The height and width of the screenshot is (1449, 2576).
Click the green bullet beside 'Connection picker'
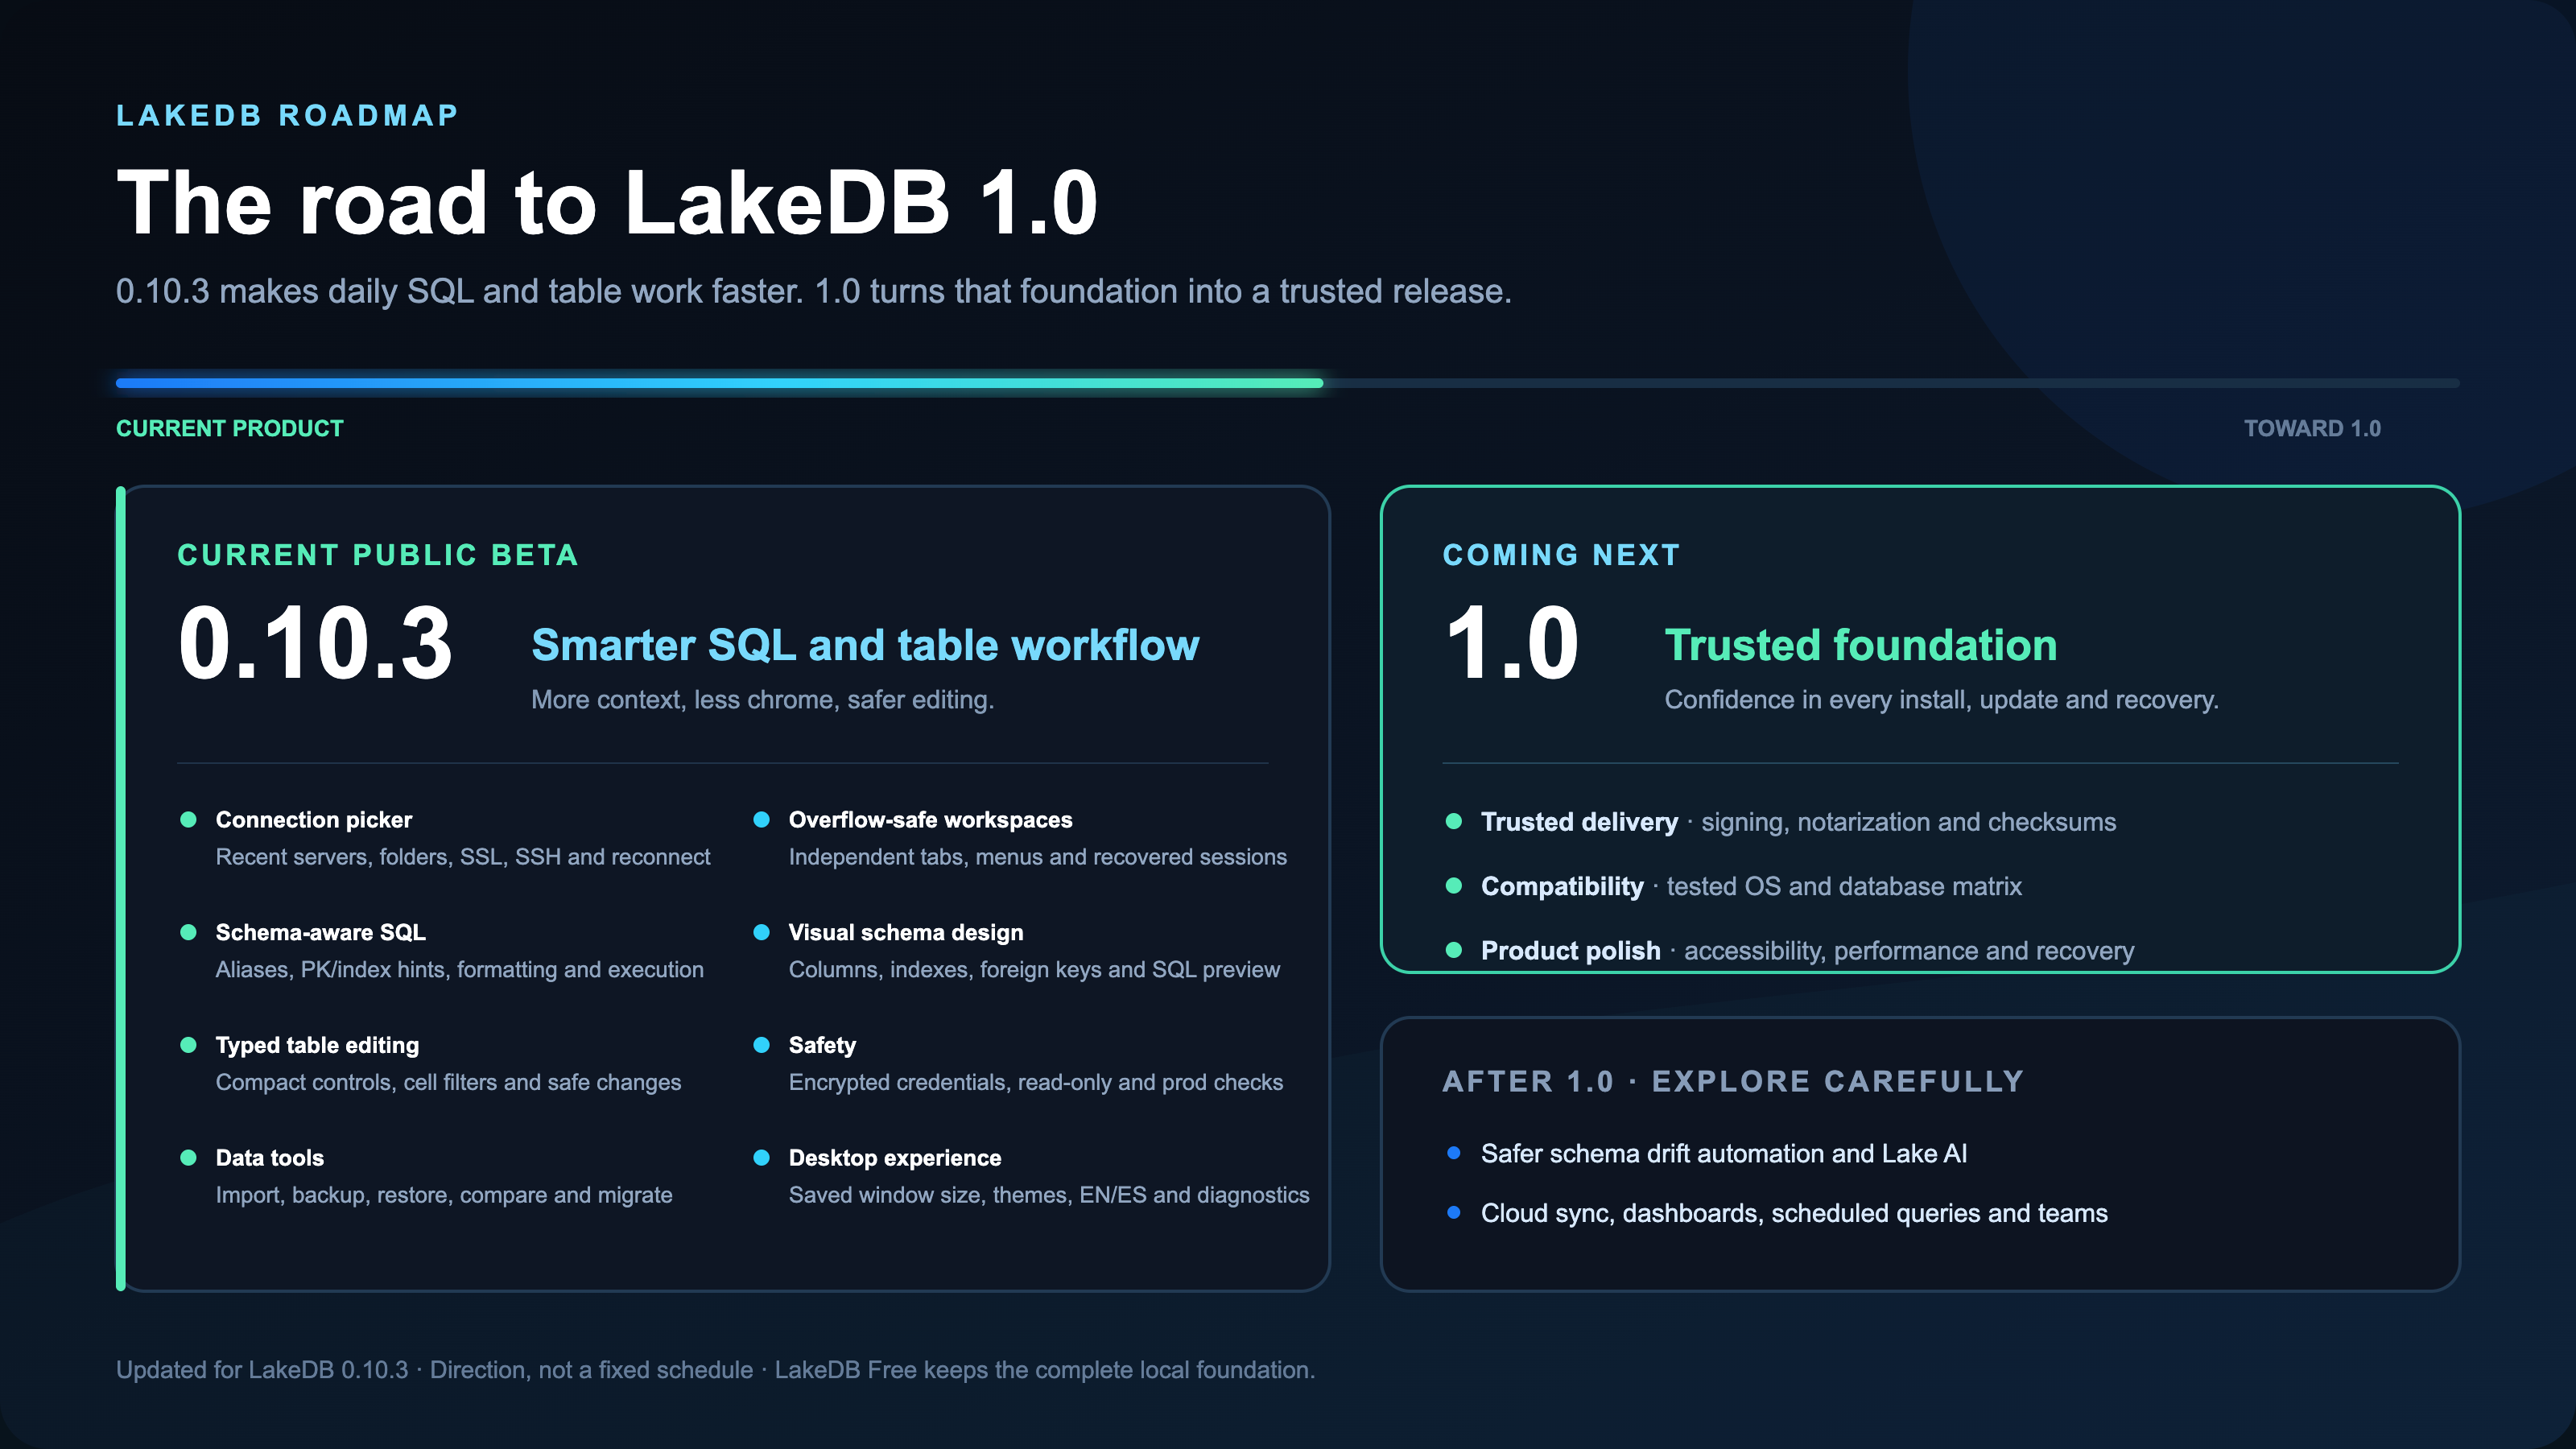(x=188, y=820)
